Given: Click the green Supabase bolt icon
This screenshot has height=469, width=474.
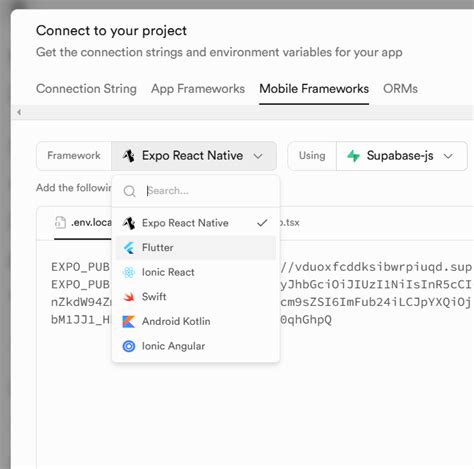Looking at the screenshot, I should (353, 156).
